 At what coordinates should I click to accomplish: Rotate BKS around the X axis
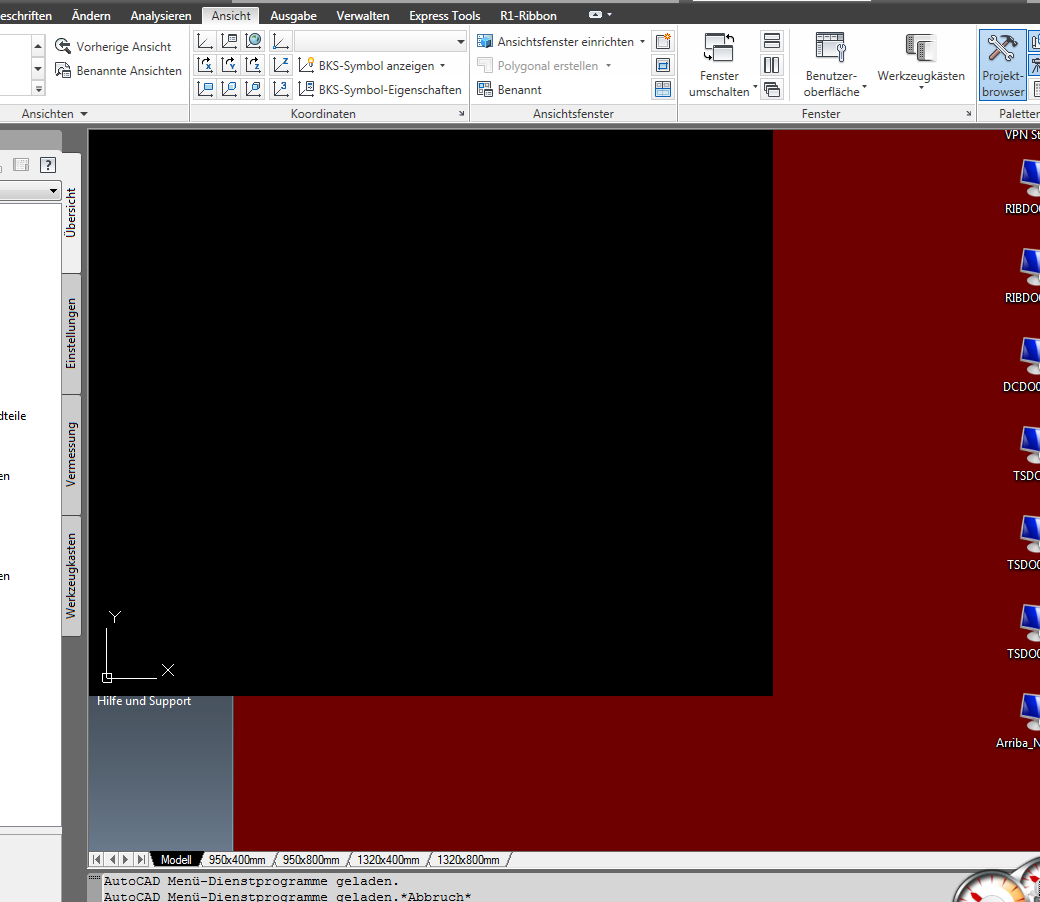(205, 65)
